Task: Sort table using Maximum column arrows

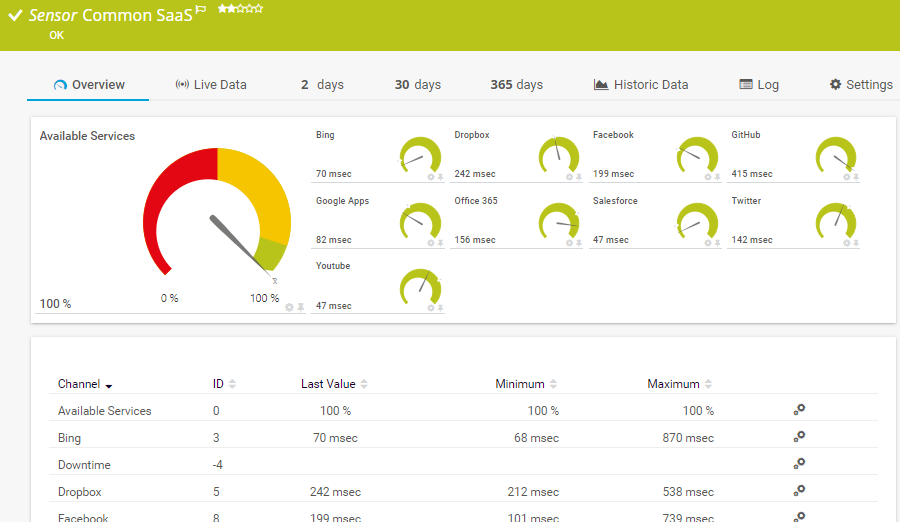Action: [x=708, y=384]
